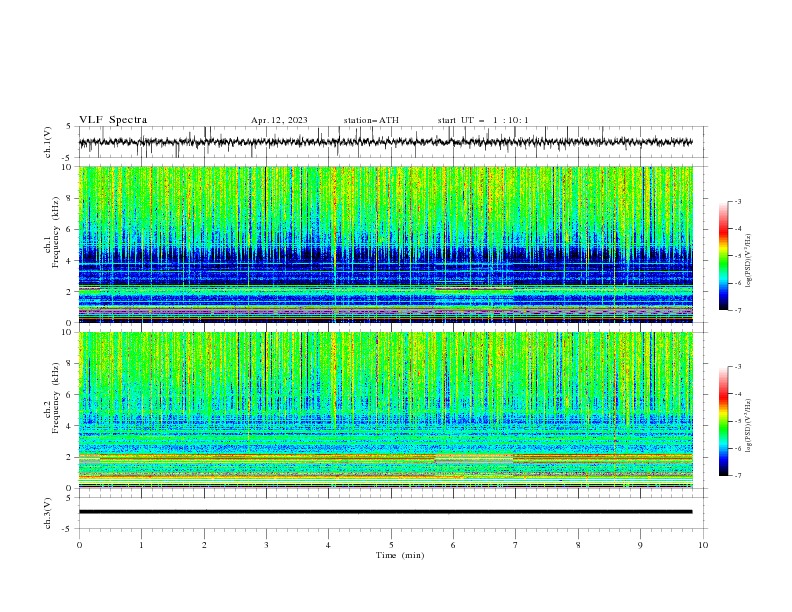The height and width of the screenshot is (612, 792).
Task: Click time axis tick label "1"
Action: point(141,545)
